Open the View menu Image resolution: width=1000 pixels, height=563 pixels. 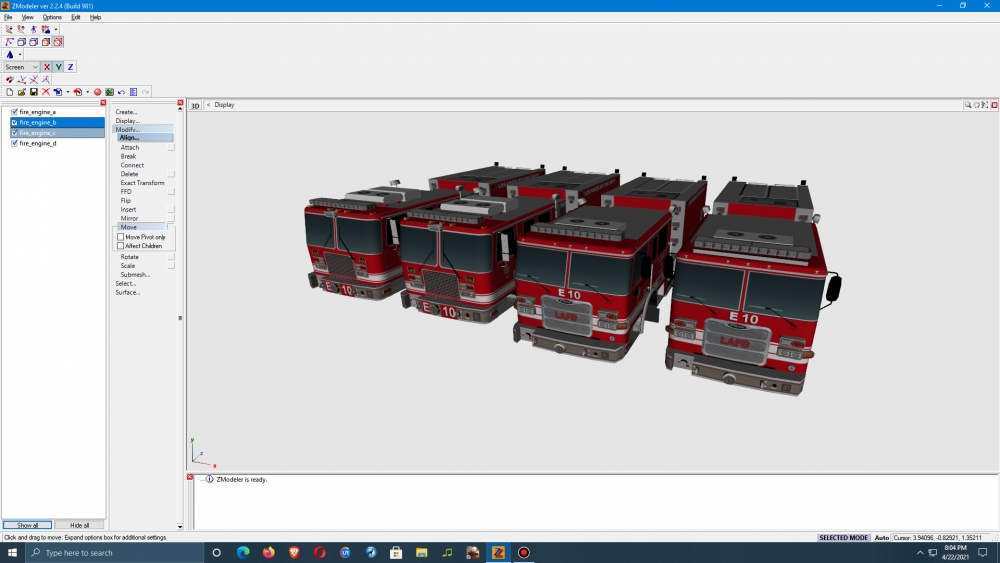27,17
